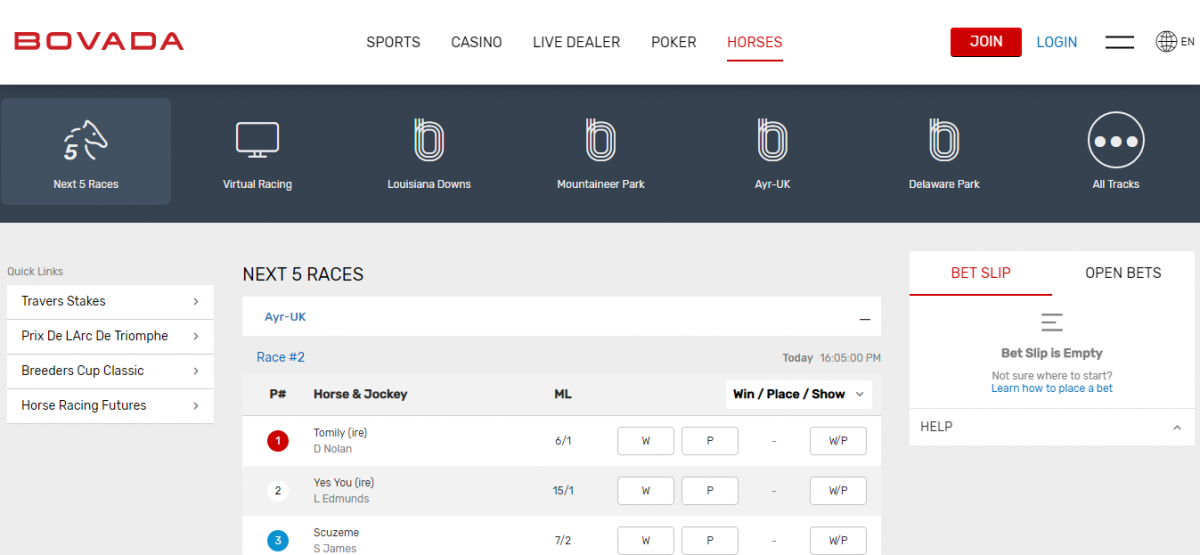Image resolution: width=1200 pixels, height=555 pixels.
Task: Switch to the Bet Slip tab
Action: 981,273
